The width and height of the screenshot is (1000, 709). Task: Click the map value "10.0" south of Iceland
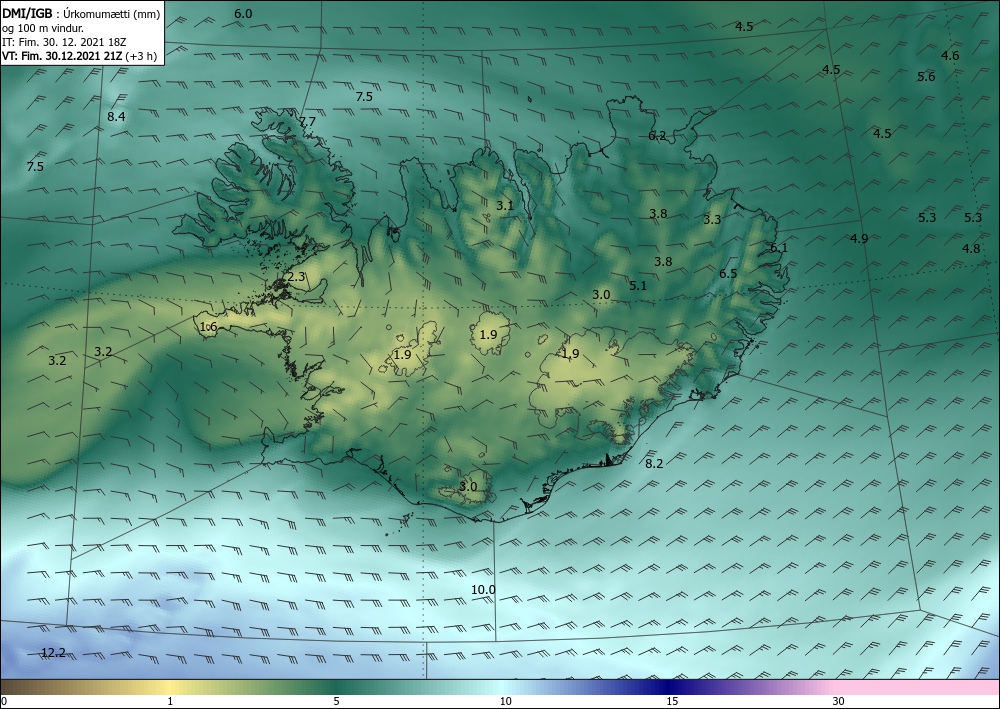483,590
